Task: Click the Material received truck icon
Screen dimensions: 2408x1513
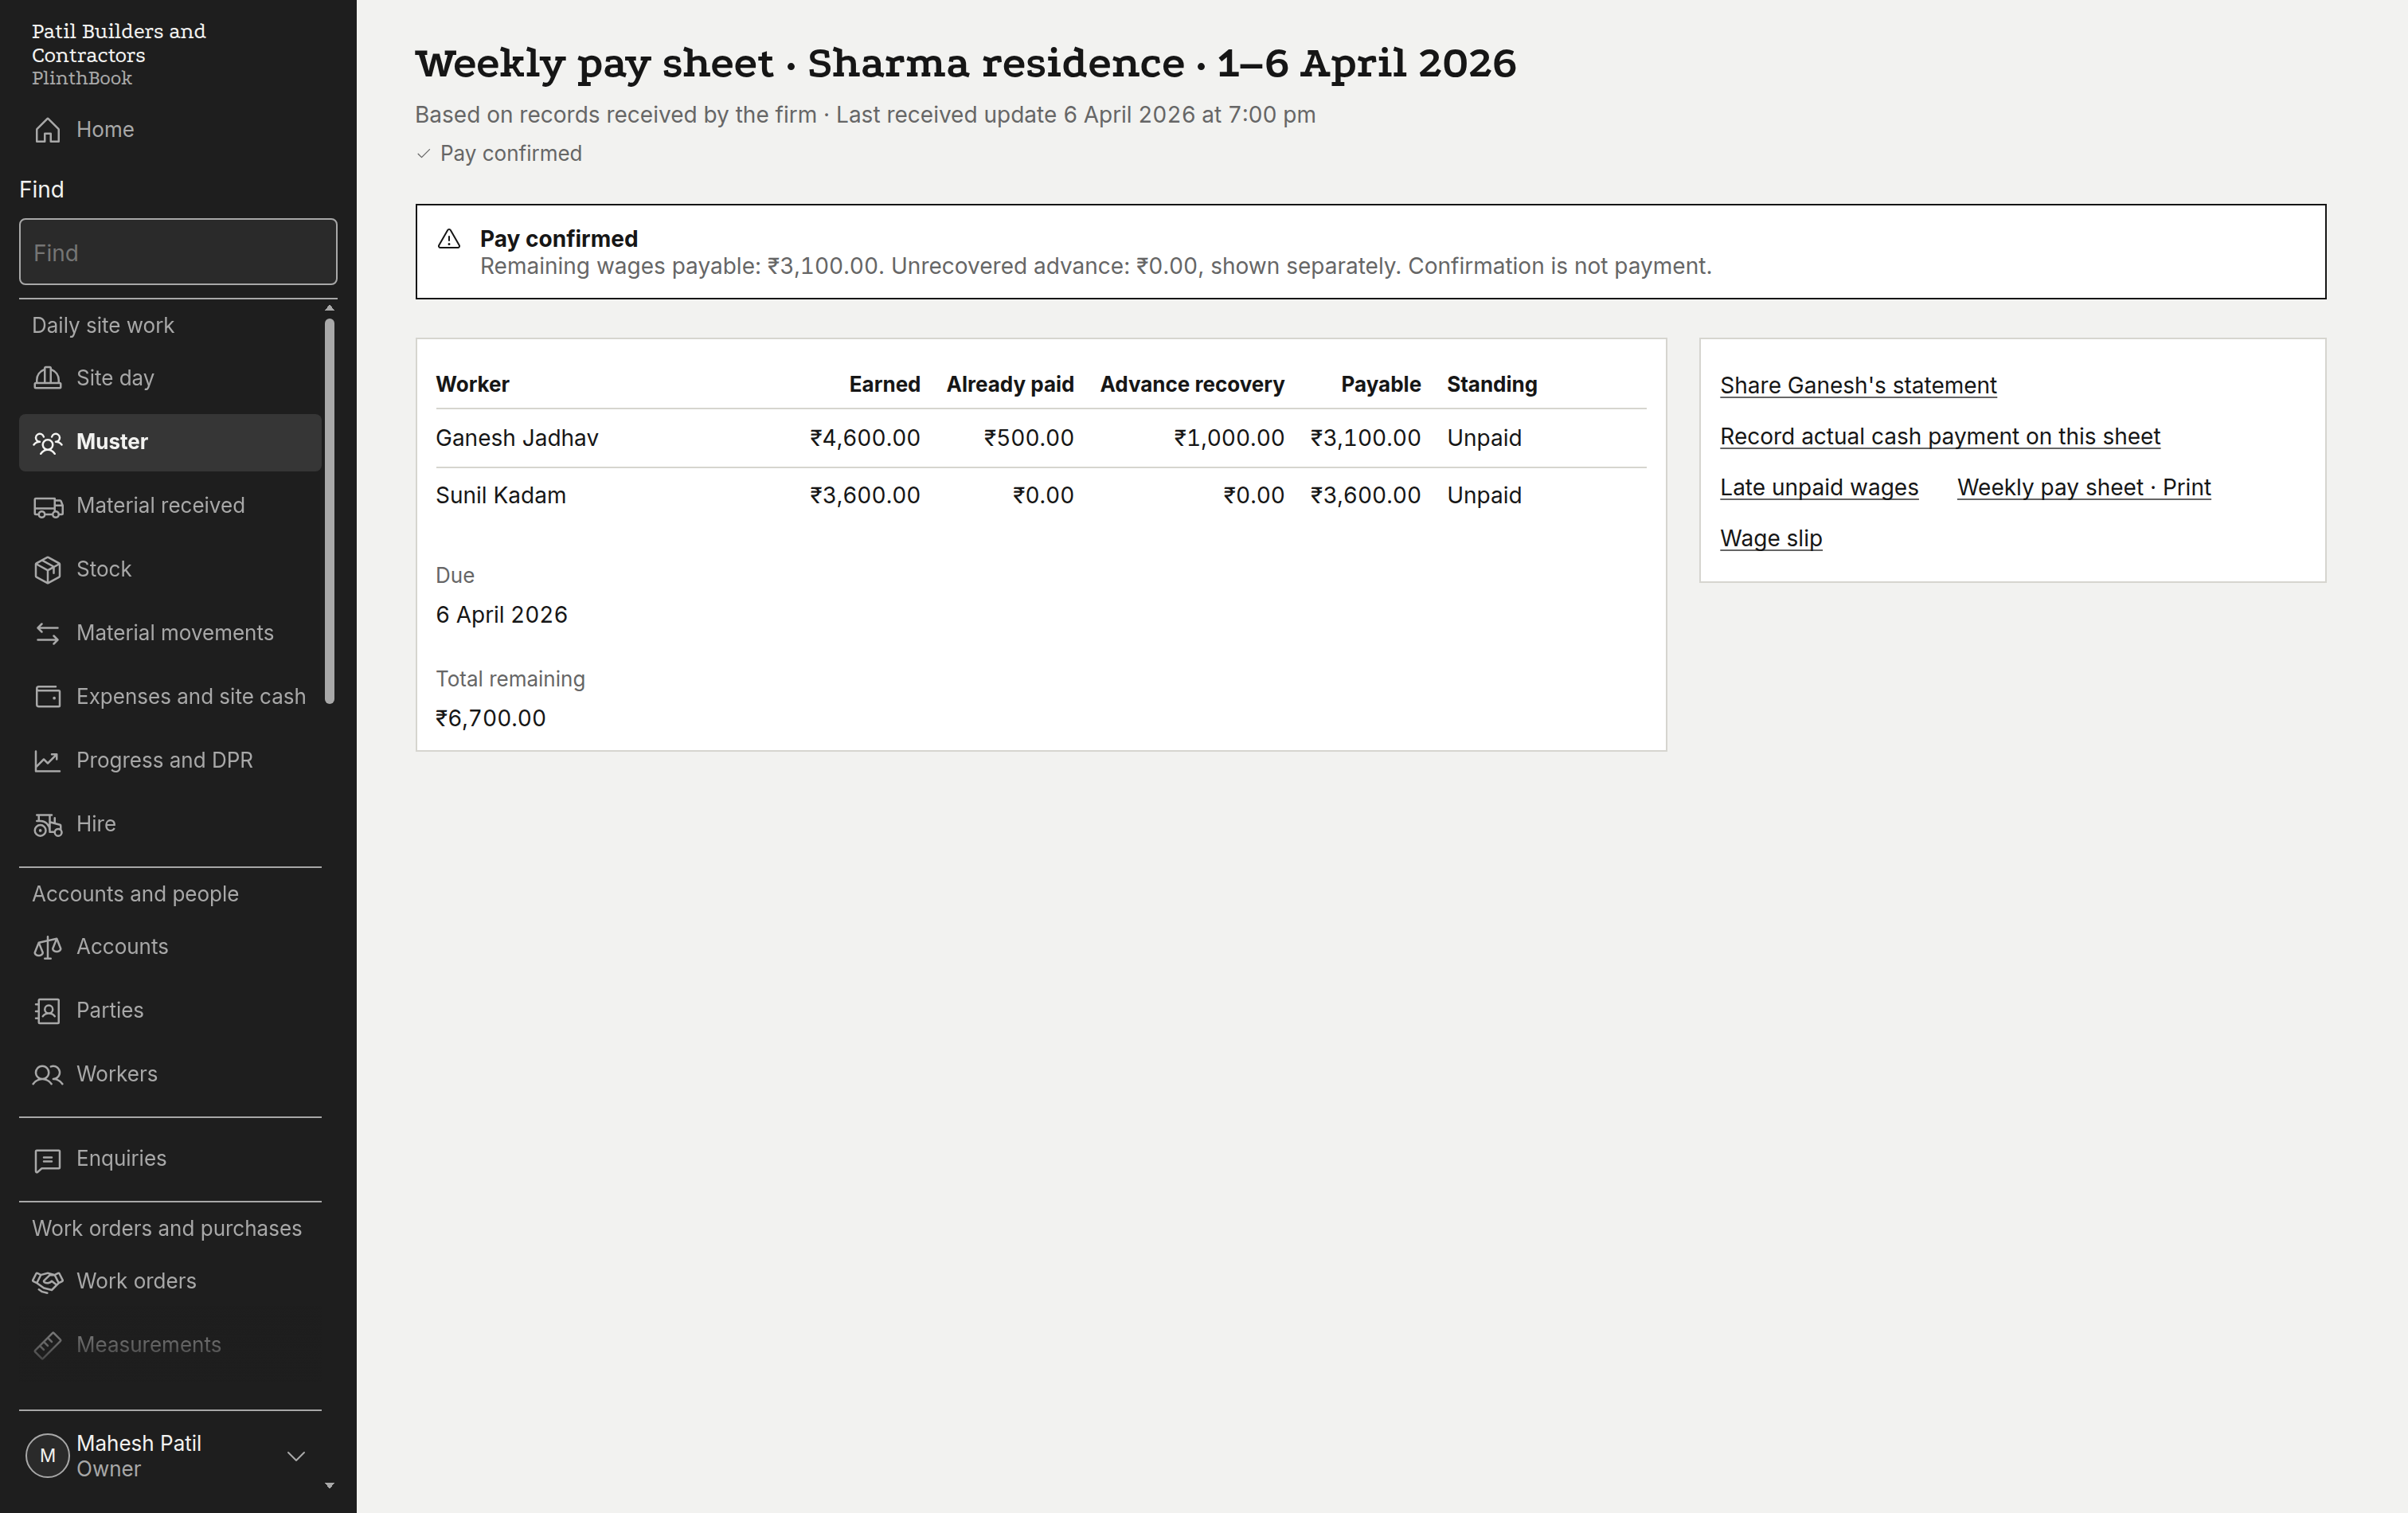Action: pos(47,506)
